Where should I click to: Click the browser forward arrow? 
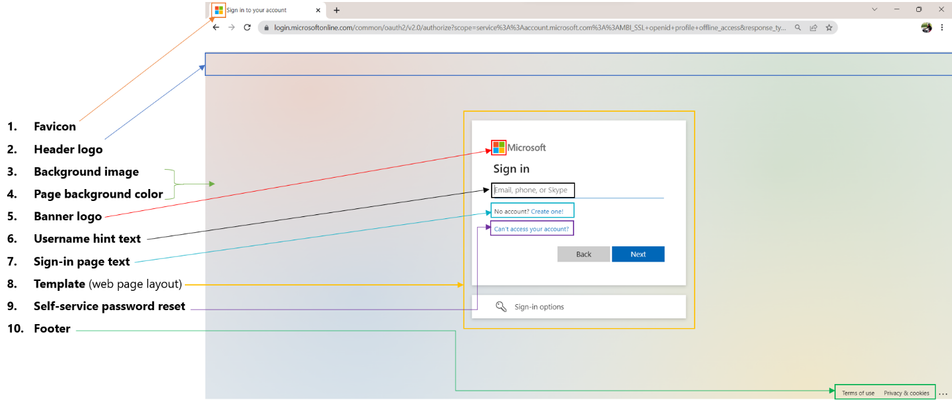231,27
